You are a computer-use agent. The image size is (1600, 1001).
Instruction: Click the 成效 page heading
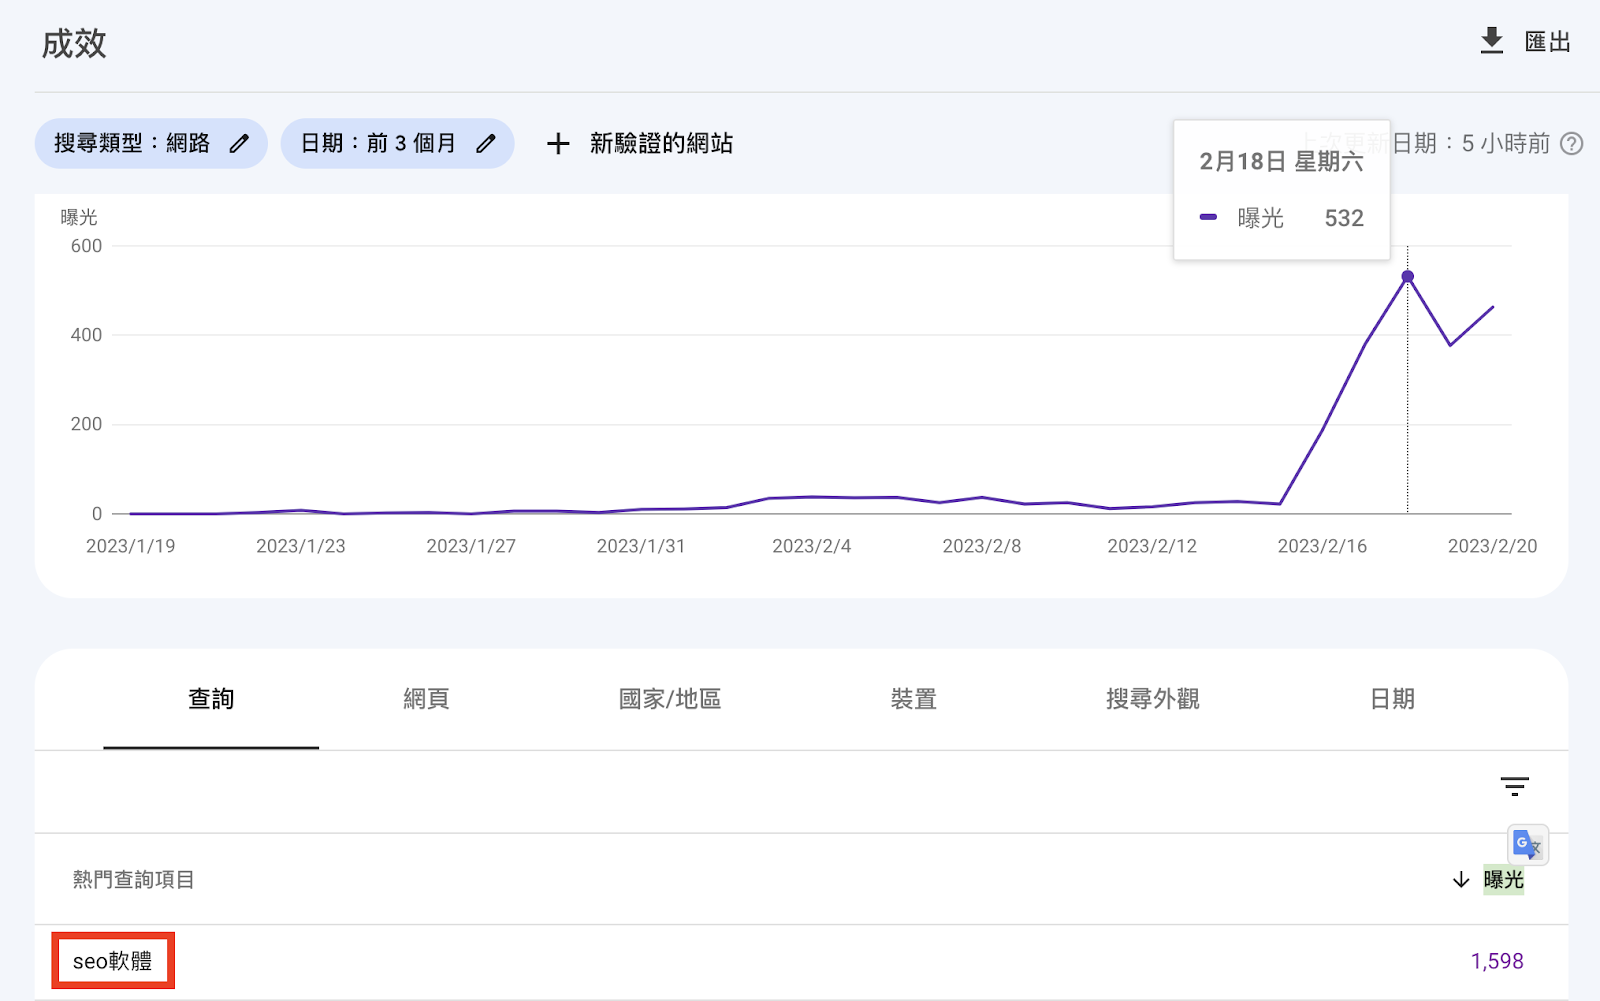click(x=74, y=44)
